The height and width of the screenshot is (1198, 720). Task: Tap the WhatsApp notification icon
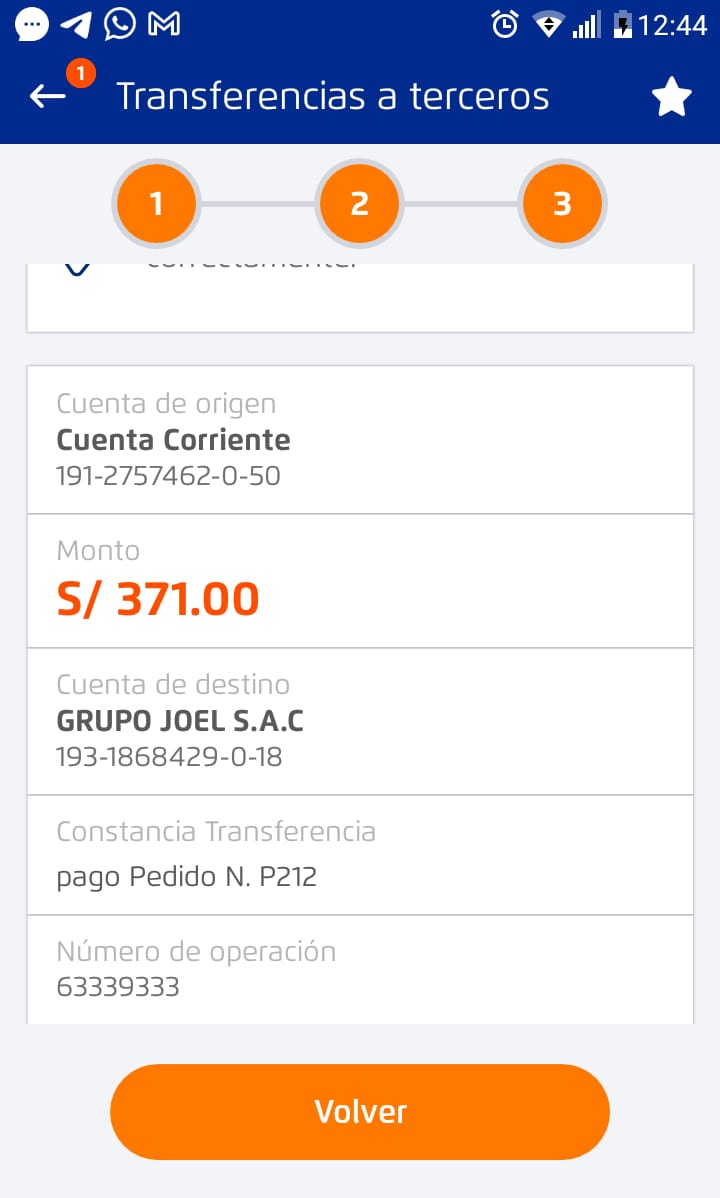click(x=119, y=24)
